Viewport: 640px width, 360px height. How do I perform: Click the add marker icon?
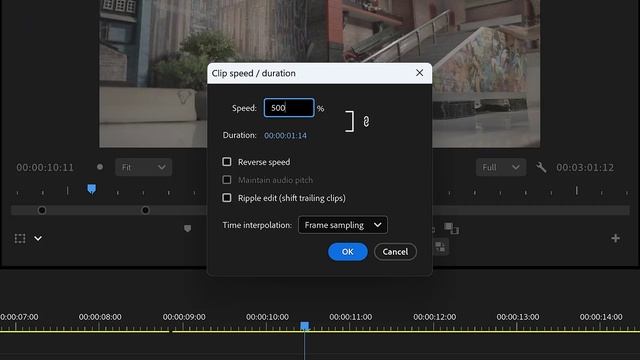click(x=187, y=229)
